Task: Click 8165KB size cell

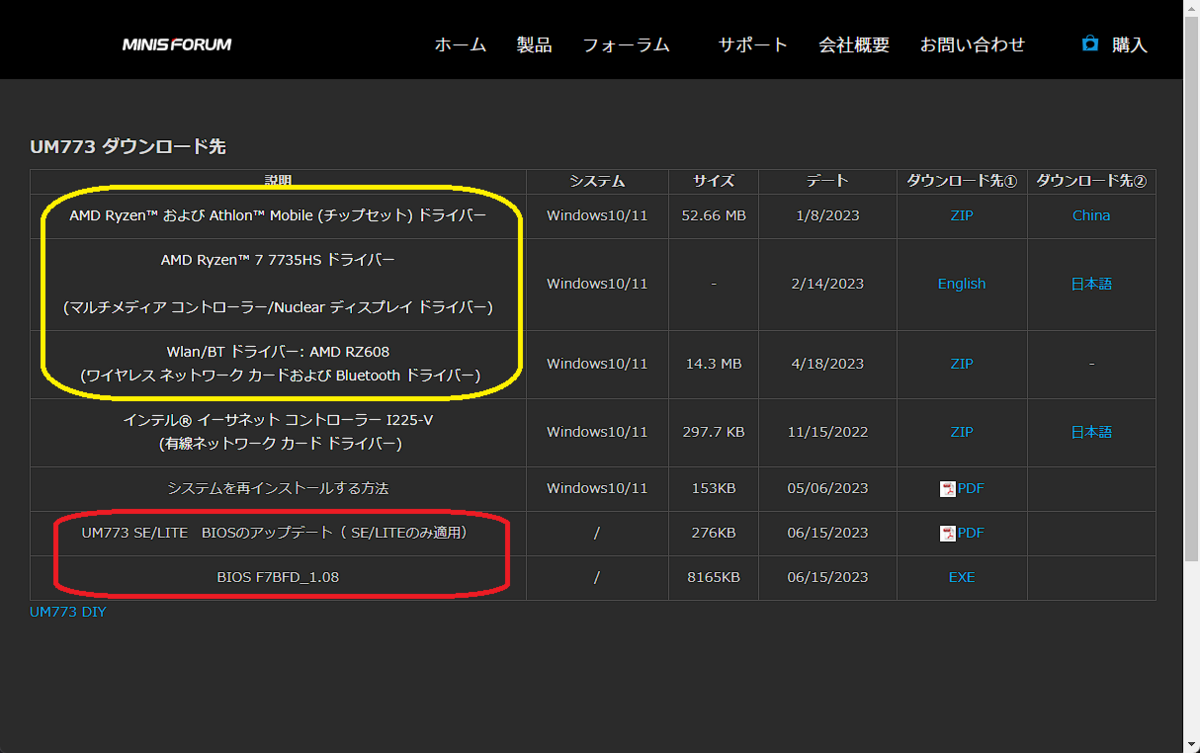Action: pyautogui.click(x=714, y=577)
